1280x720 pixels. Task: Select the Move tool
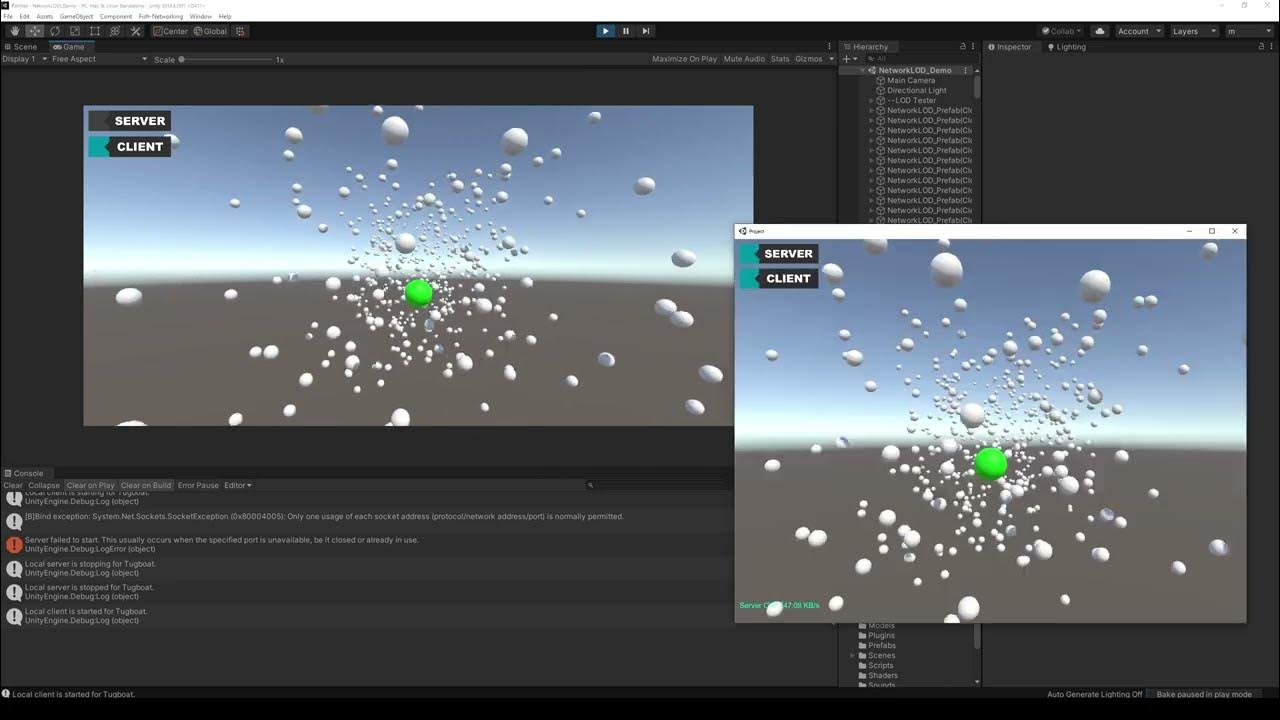click(x=34, y=31)
